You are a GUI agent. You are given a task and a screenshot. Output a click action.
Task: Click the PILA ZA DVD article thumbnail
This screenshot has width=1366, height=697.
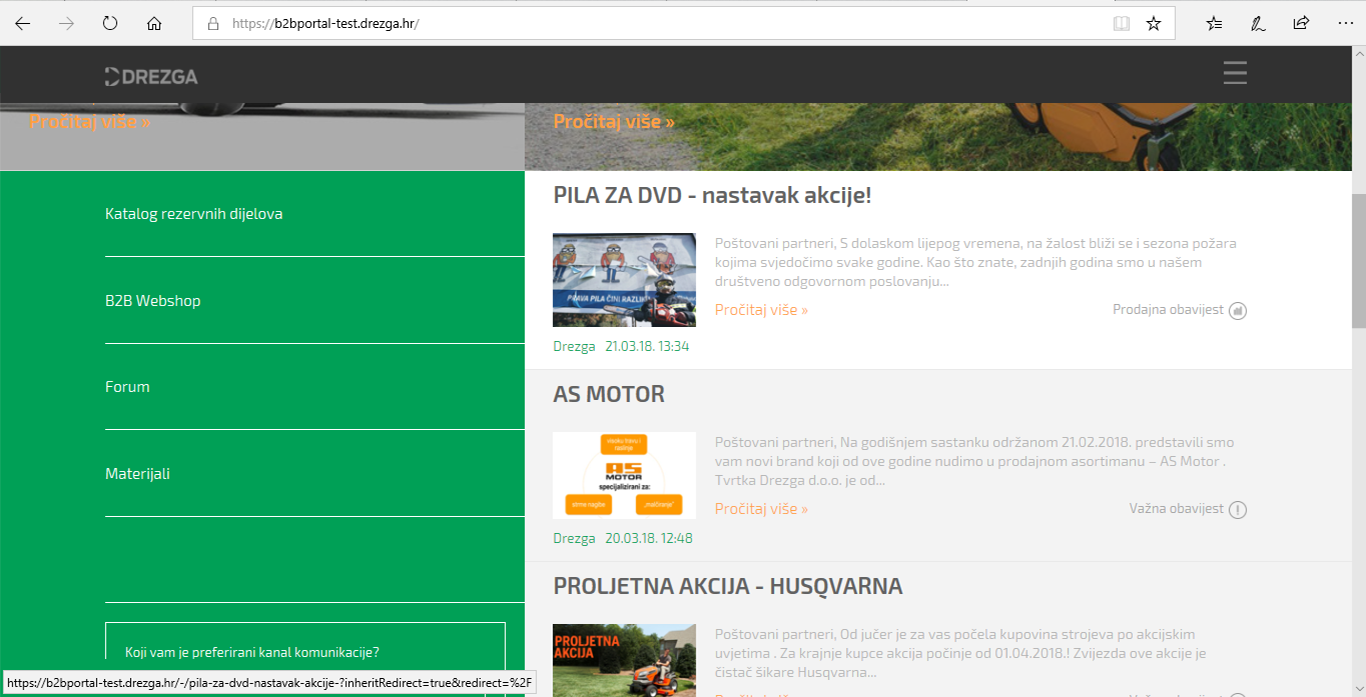click(624, 280)
